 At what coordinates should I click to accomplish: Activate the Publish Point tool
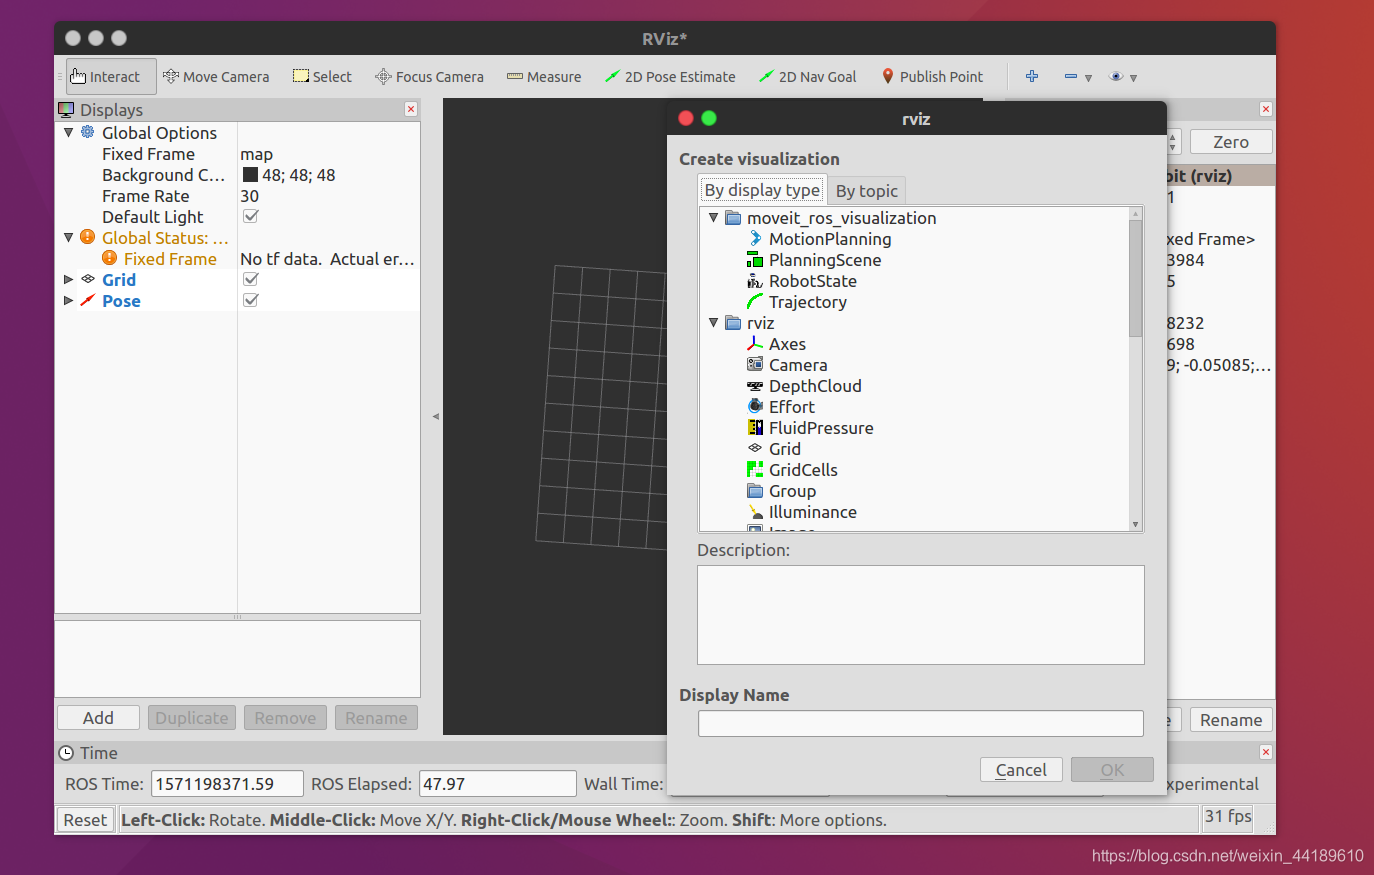932,77
